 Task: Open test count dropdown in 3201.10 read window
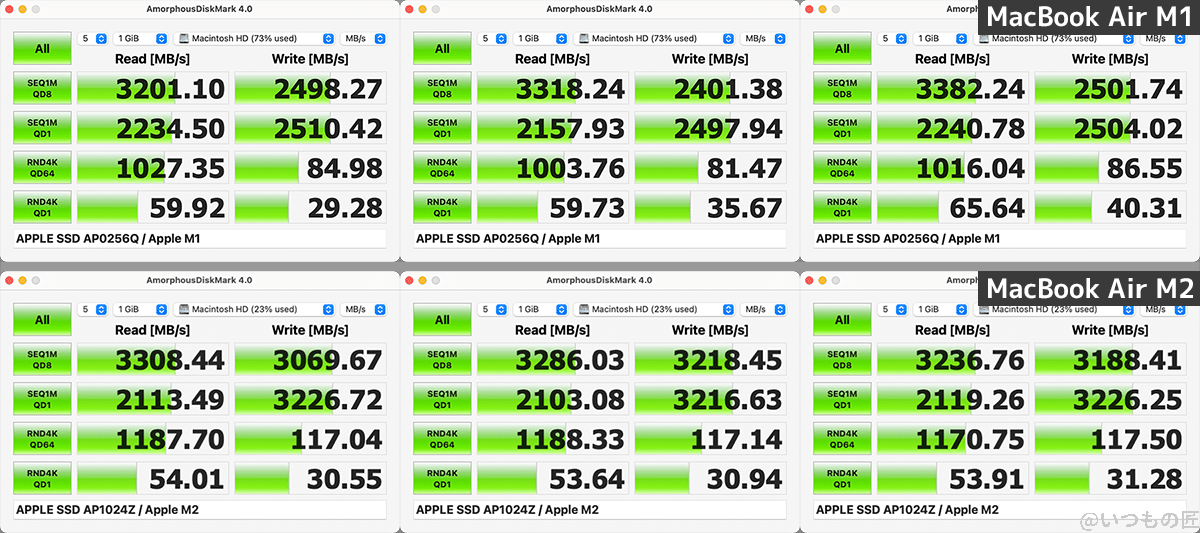pyautogui.click(x=93, y=39)
